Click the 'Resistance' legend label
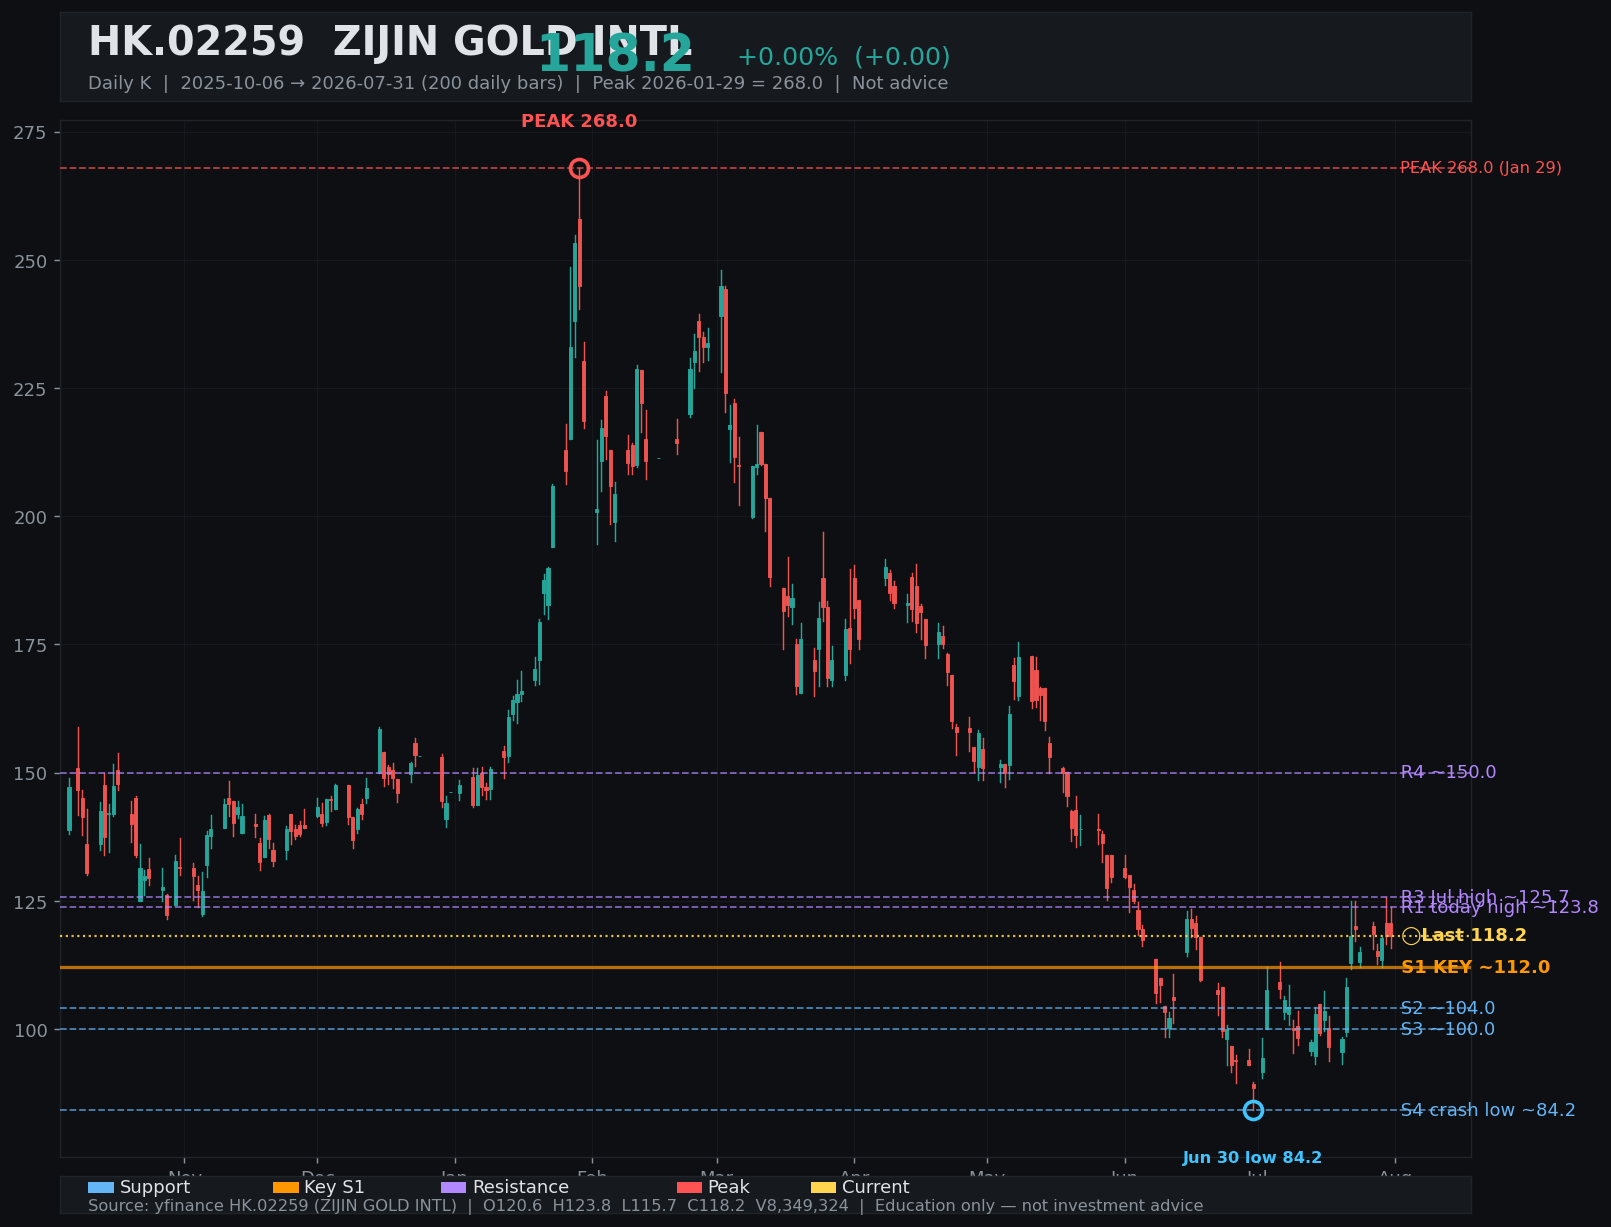This screenshot has height=1227, width=1611. point(521,1188)
